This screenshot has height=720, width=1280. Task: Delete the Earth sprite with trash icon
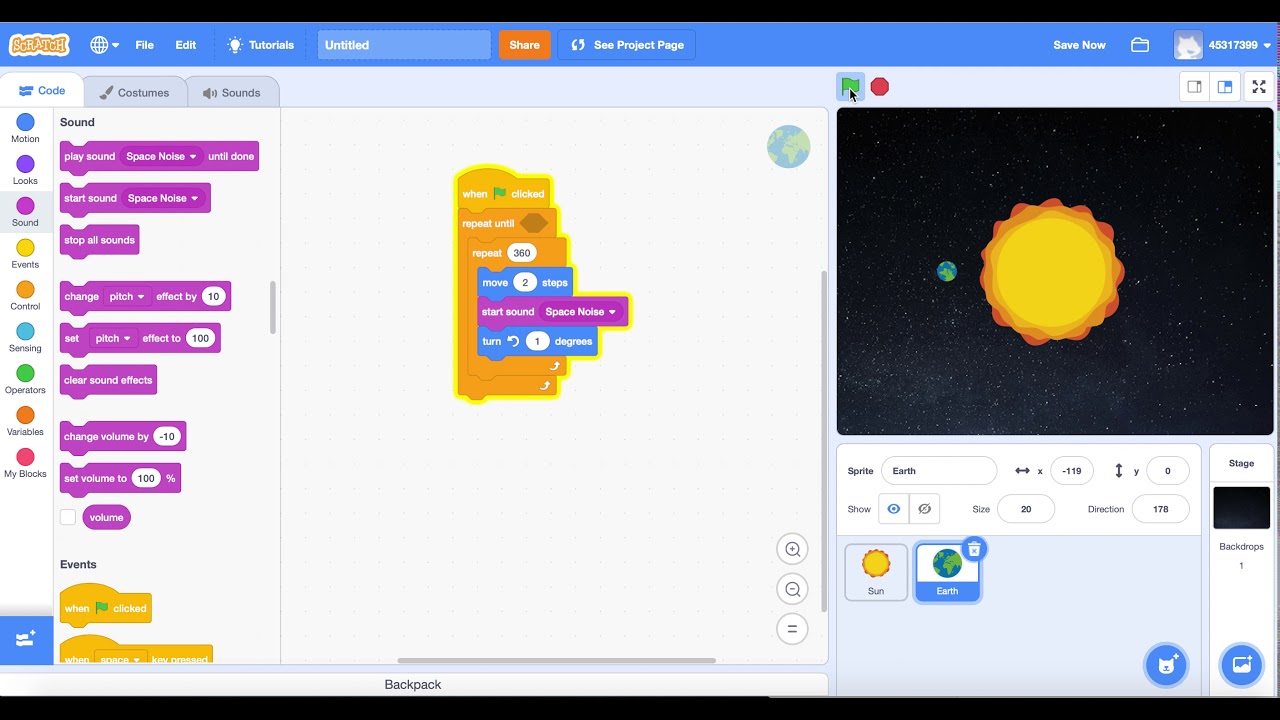[974, 549]
